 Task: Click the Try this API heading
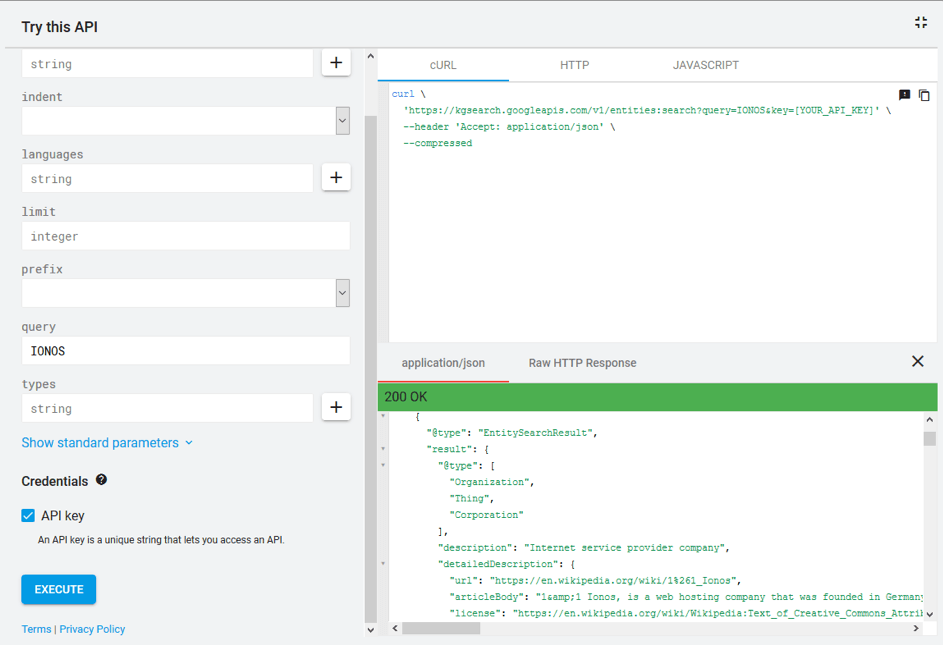click(x=60, y=27)
